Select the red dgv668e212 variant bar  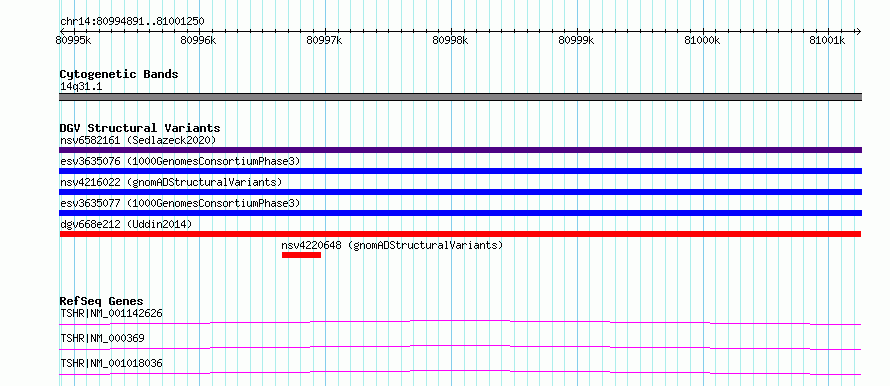click(460, 234)
